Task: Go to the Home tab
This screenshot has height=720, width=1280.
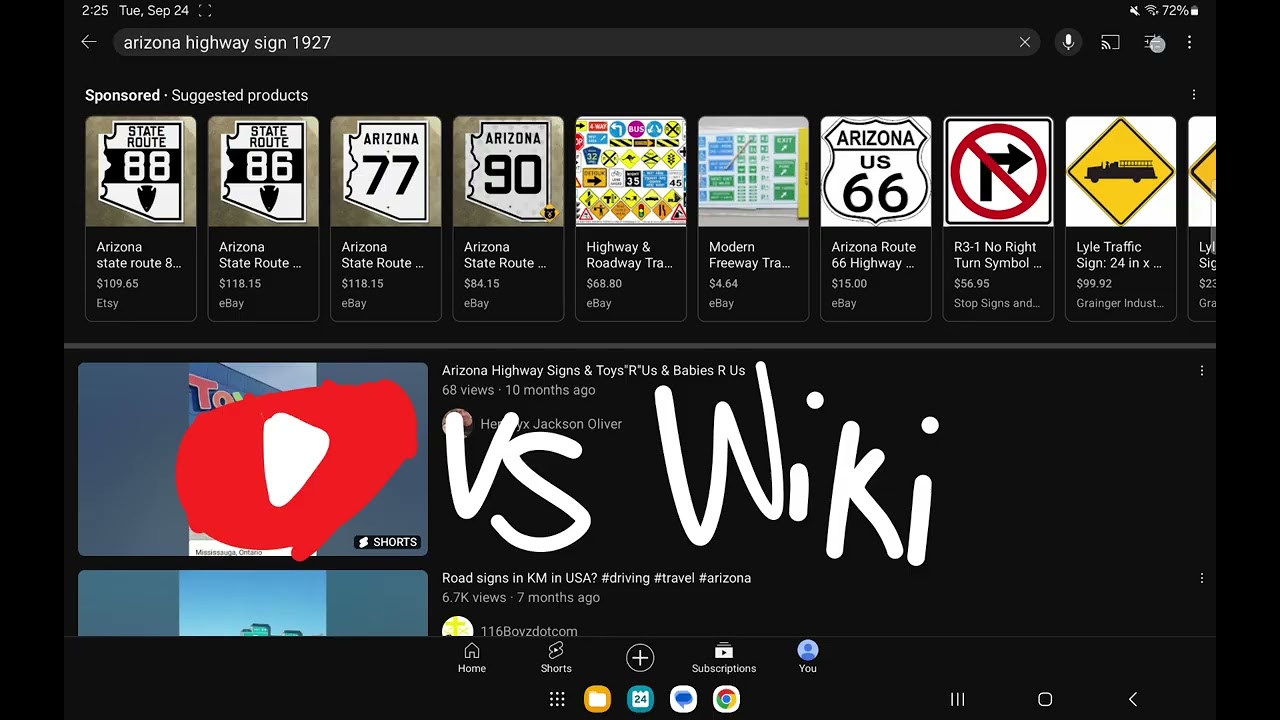Action: pyautogui.click(x=472, y=658)
